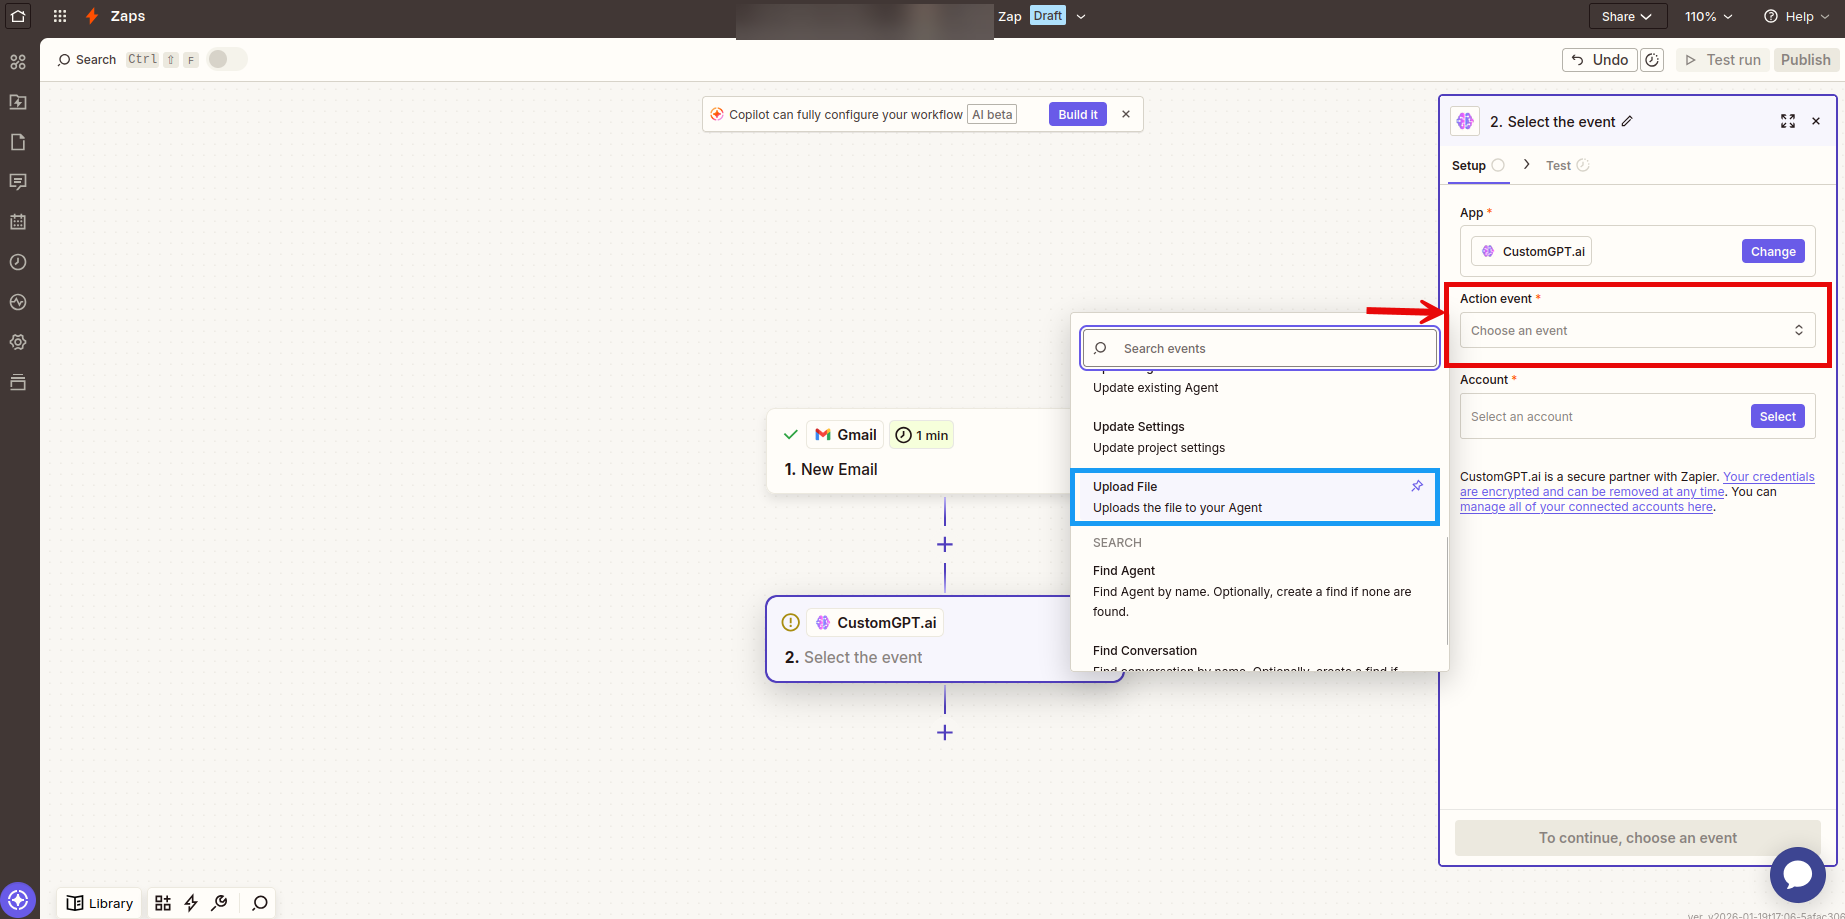1845x919 pixels.
Task: Click the version history icon beside Undo
Action: pyautogui.click(x=1652, y=60)
